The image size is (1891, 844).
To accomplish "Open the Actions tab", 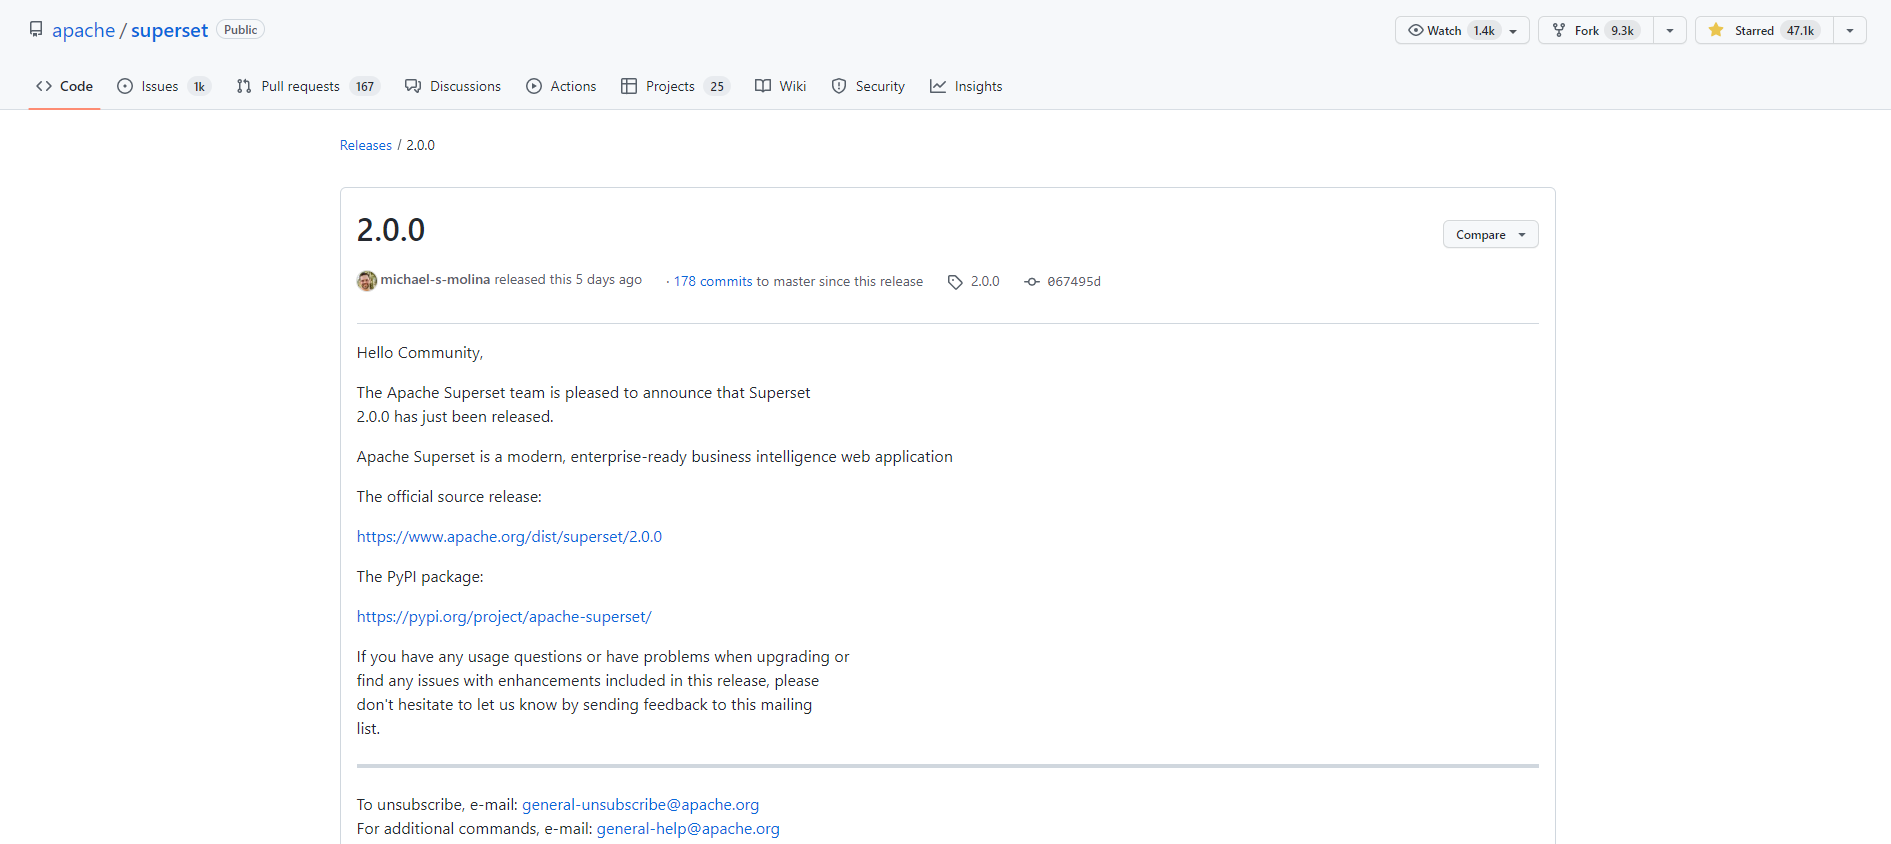I will 562,86.
